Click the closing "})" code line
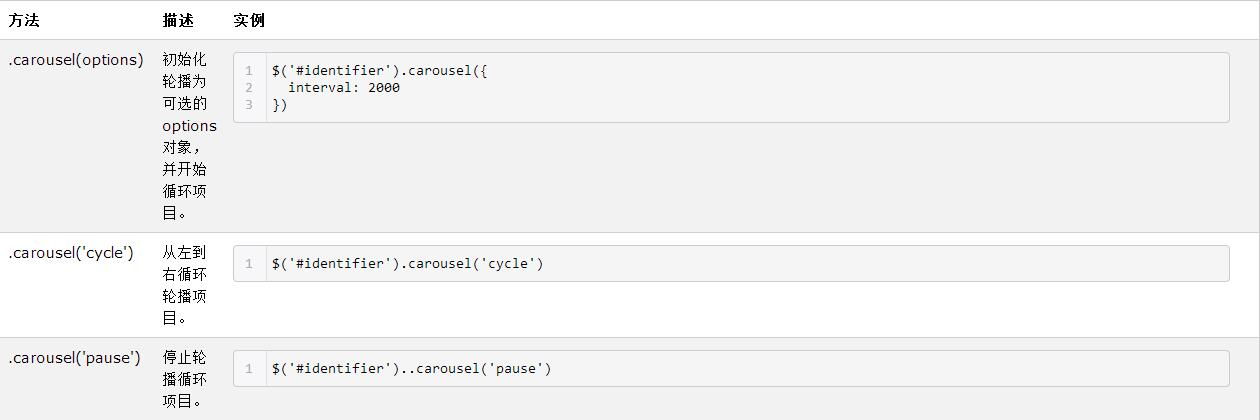The width and height of the screenshot is (1260, 420). [279, 105]
